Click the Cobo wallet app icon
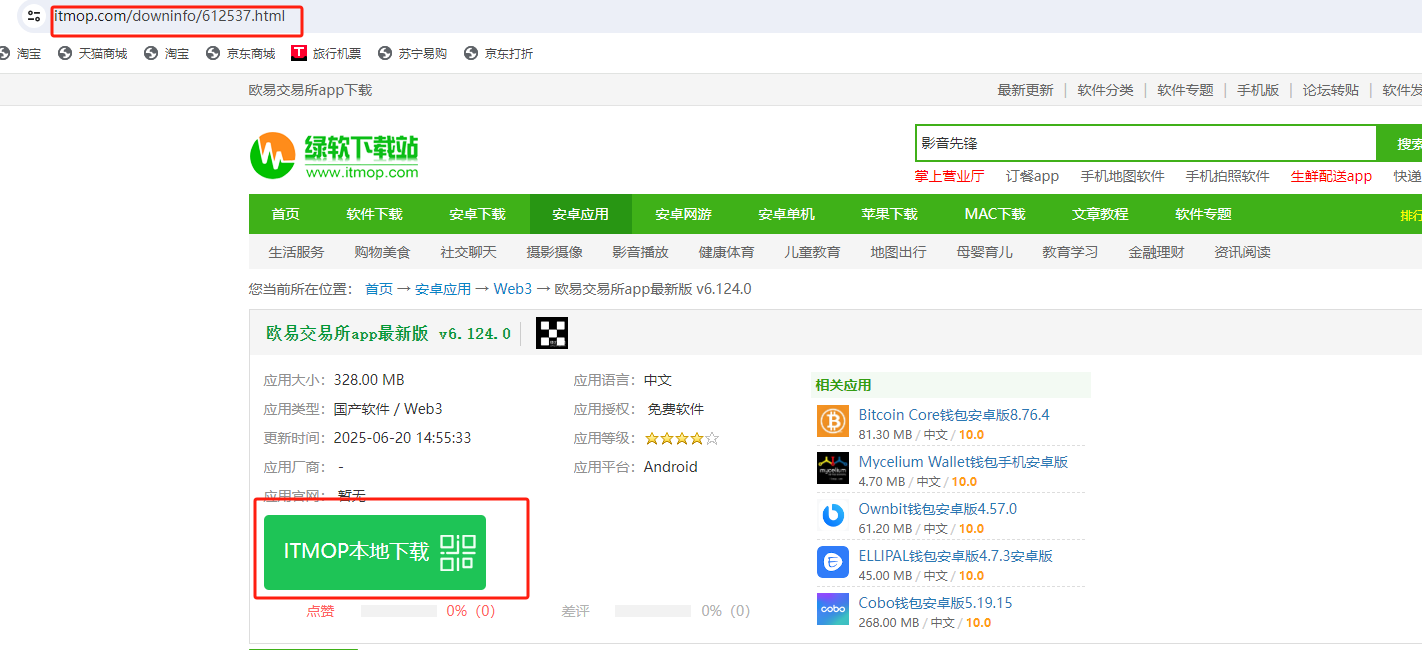The image size is (1422, 650). (x=832, y=609)
